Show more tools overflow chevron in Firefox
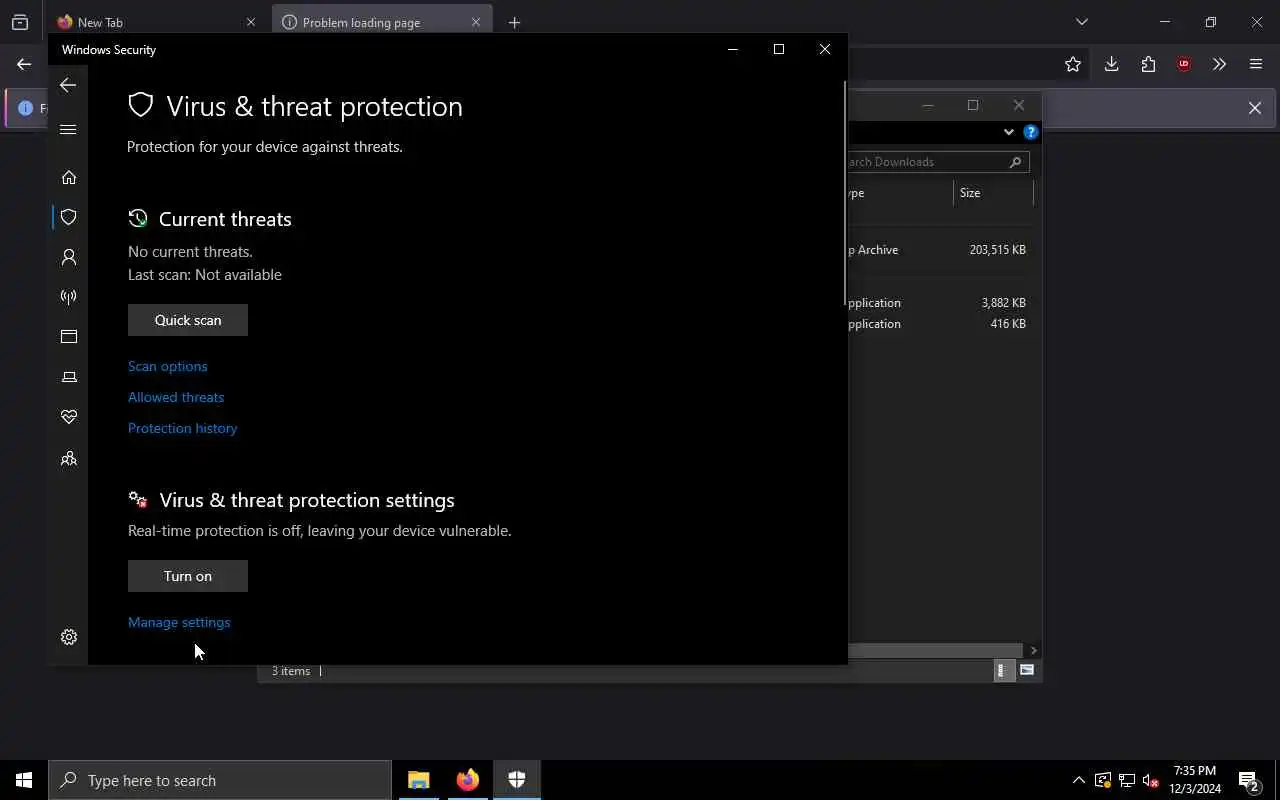This screenshot has height=800, width=1280. click(x=1219, y=64)
